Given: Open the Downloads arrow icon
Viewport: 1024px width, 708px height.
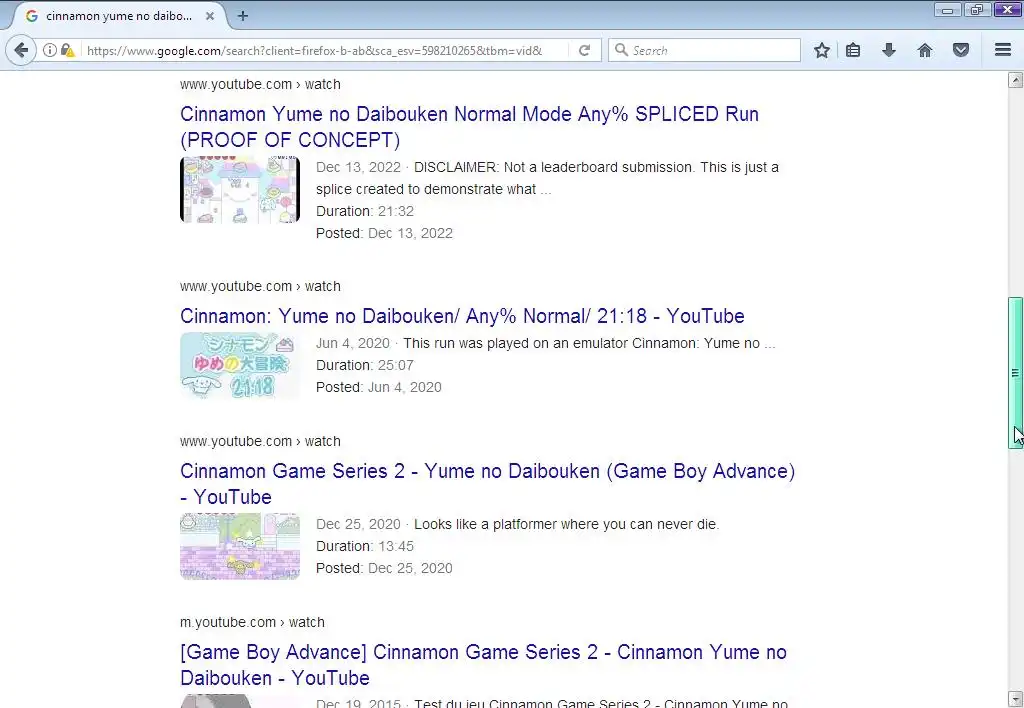Looking at the screenshot, I should point(889,50).
